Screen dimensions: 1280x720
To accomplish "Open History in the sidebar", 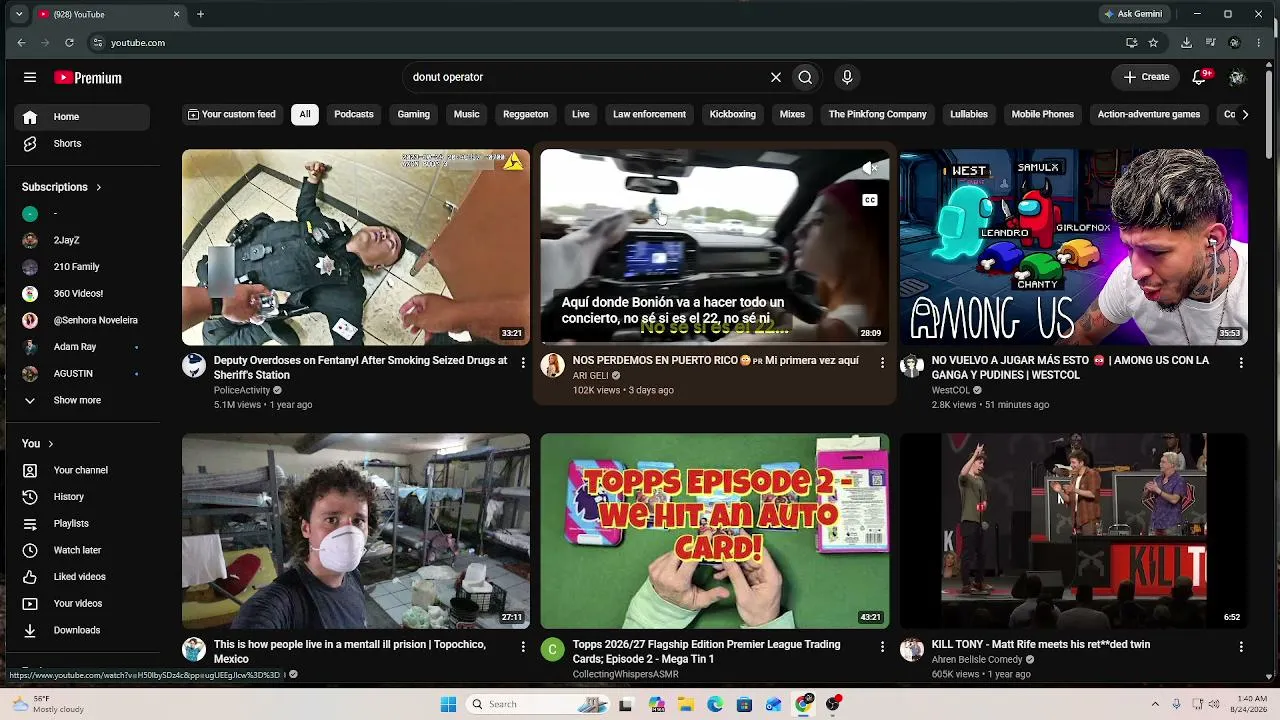I will [82, 497].
